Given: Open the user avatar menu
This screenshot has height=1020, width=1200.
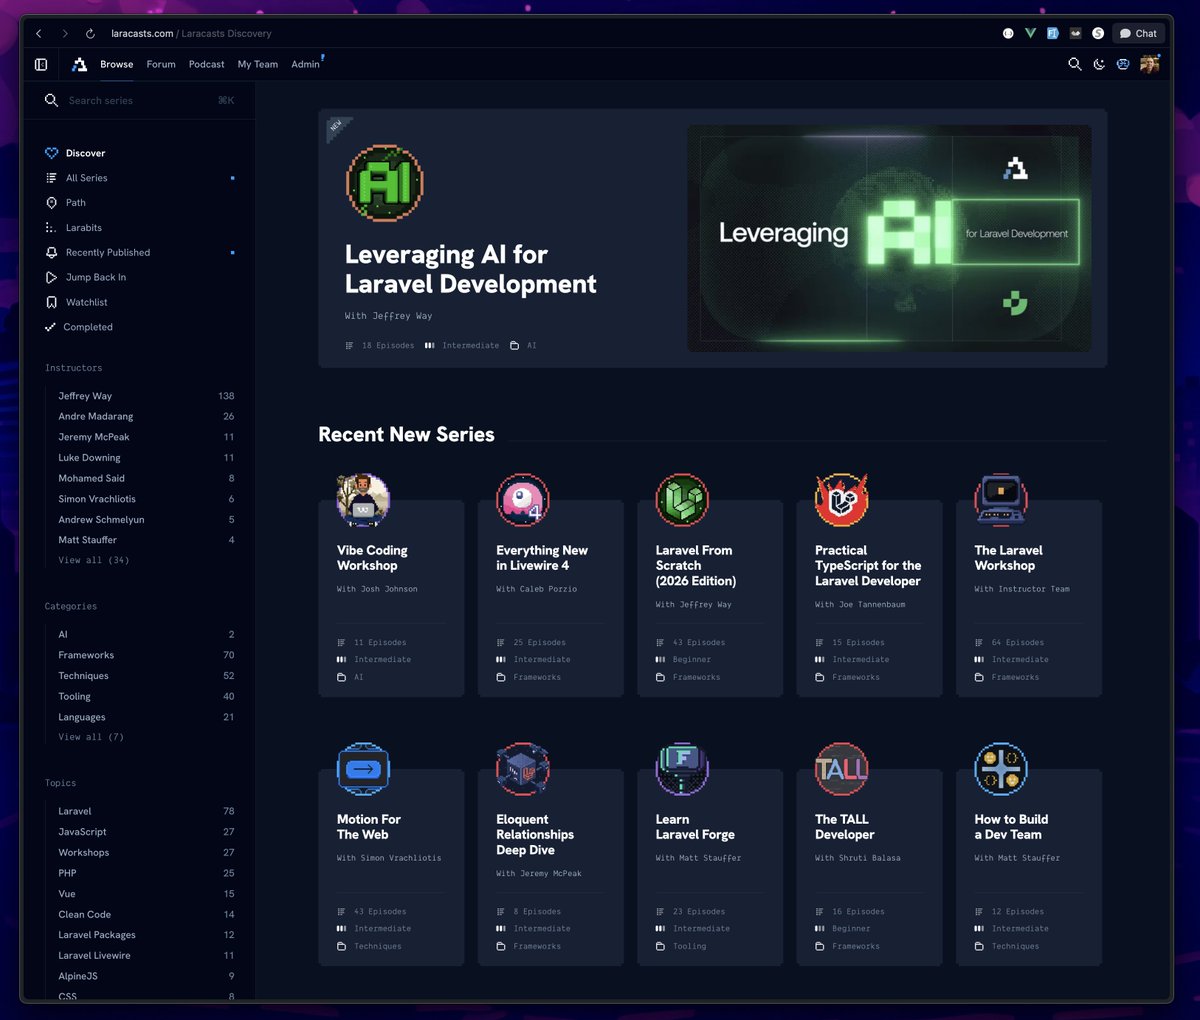Looking at the screenshot, I should [1150, 64].
